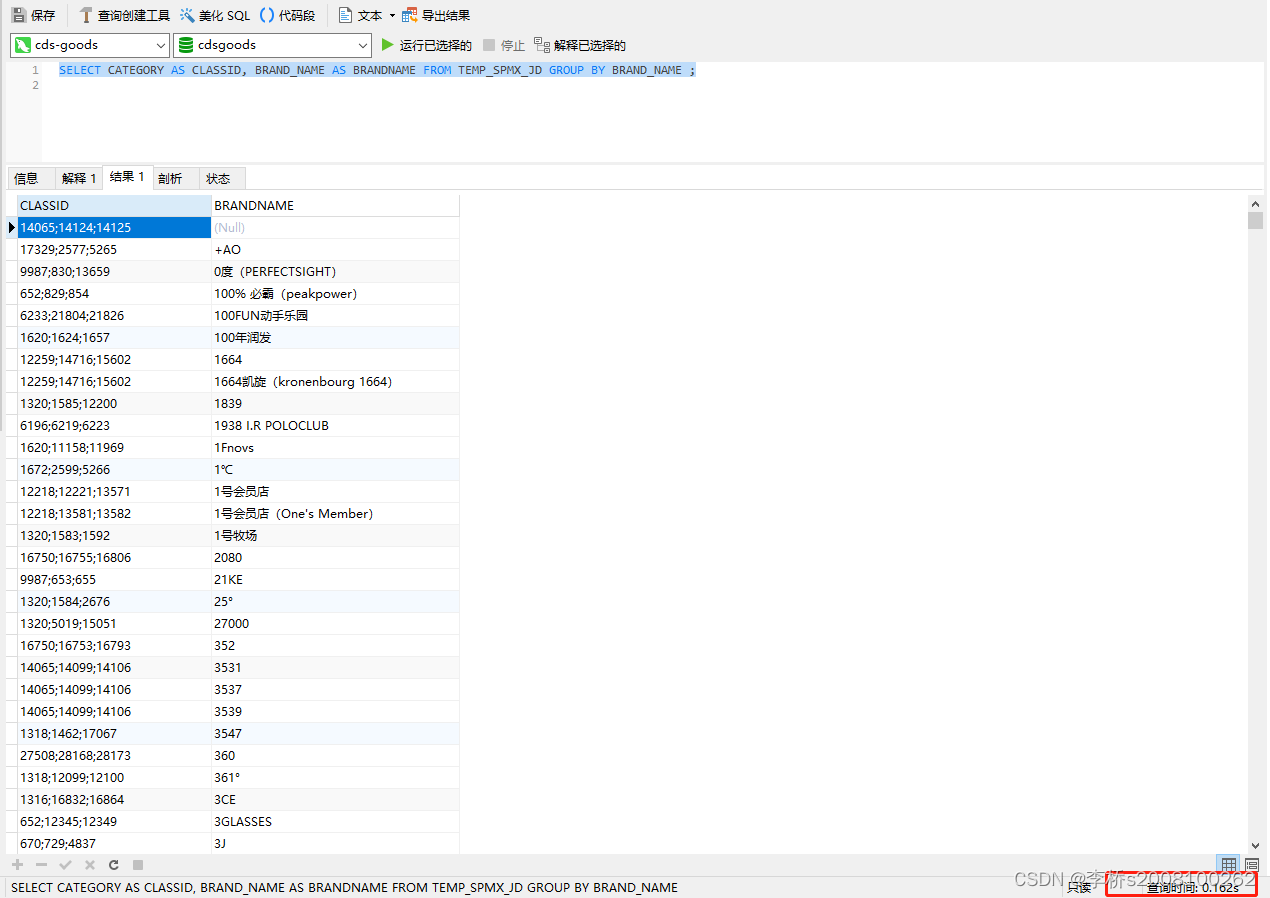Open the Query Builder (查询创建工具) tool

[x=124, y=15]
